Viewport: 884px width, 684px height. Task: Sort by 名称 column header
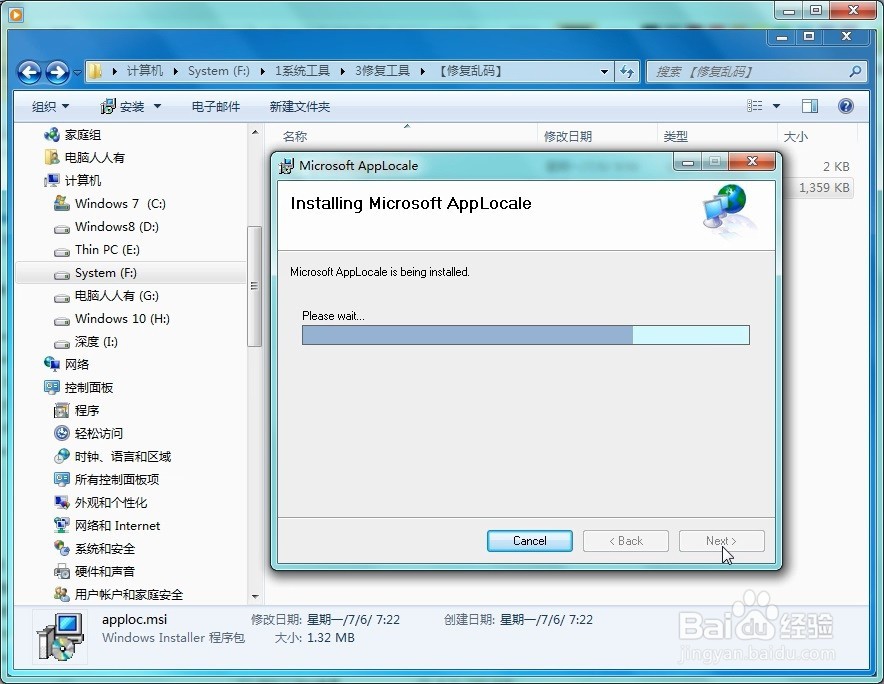[x=401, y=136]
